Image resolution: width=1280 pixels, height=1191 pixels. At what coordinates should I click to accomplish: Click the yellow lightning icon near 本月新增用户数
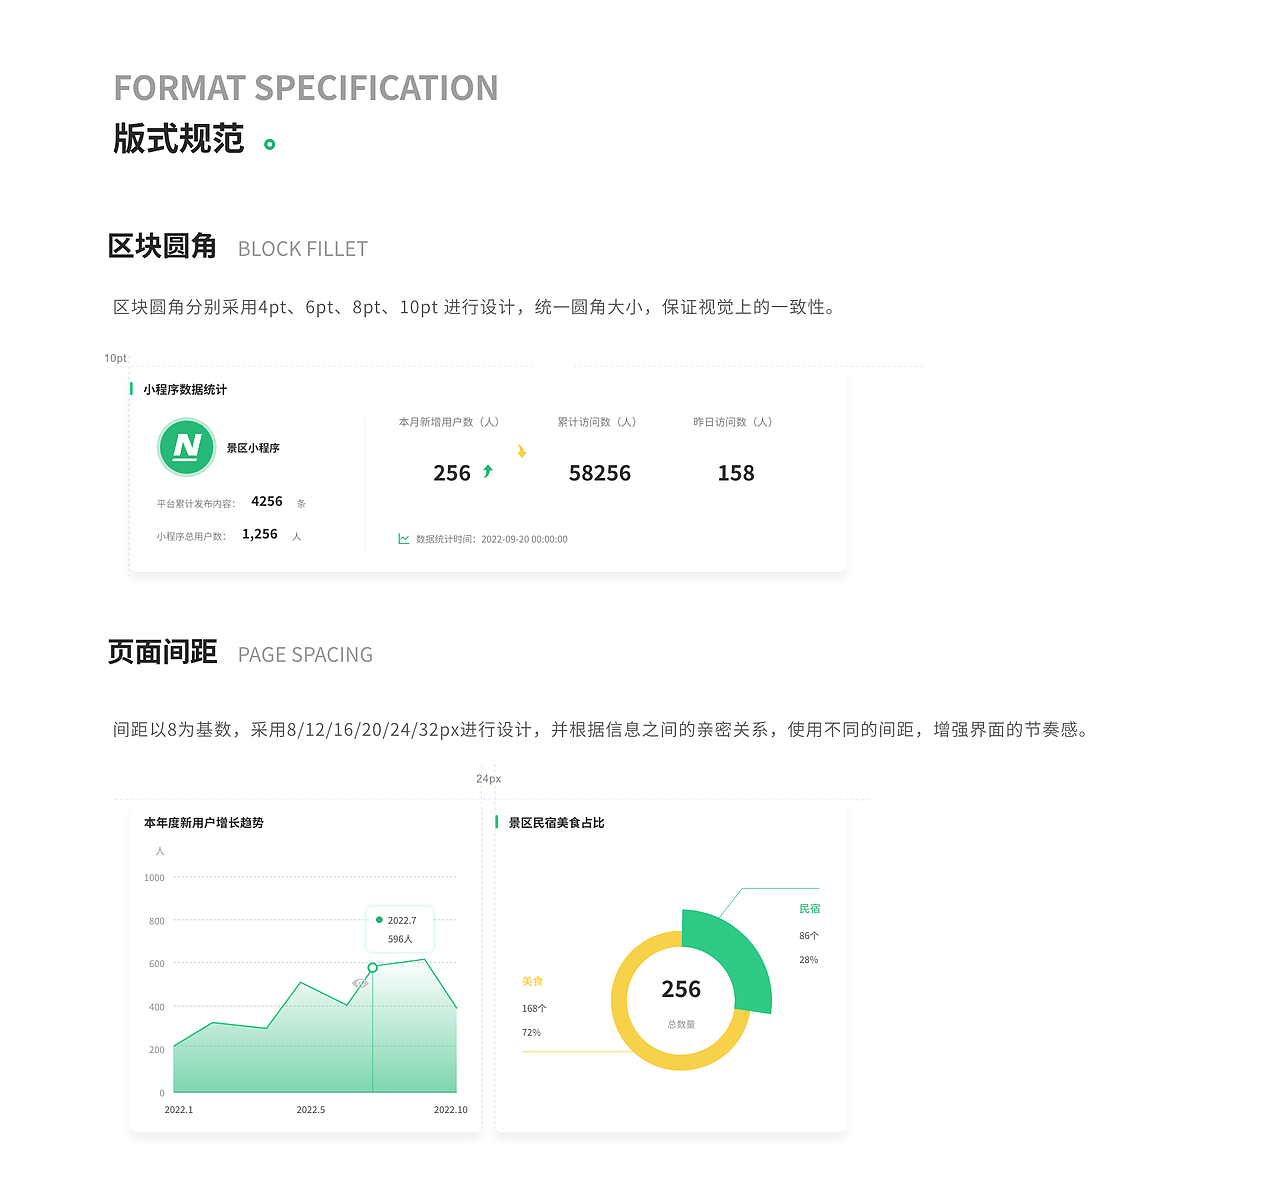point(521,451)
